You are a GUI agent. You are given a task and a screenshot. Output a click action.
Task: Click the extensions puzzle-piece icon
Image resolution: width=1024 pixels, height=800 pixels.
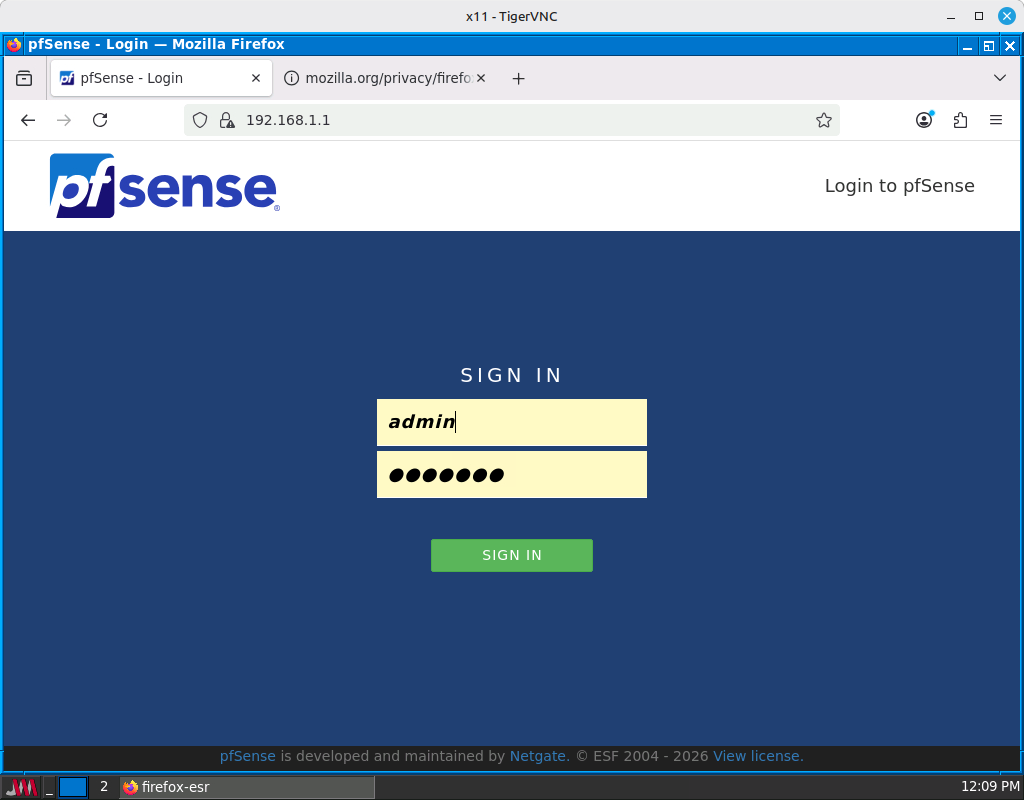pyautogui.click(x=960, y=120)
